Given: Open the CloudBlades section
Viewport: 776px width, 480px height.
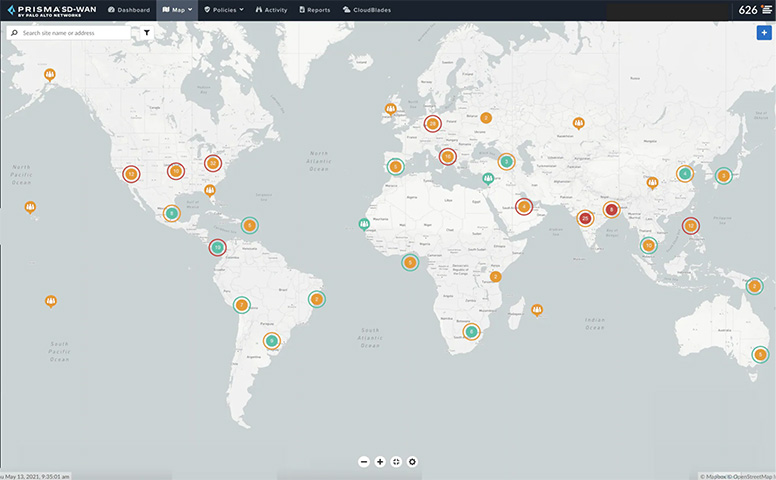Looking at the screenshot, I should pyautogui.click(x=366, y=10).
